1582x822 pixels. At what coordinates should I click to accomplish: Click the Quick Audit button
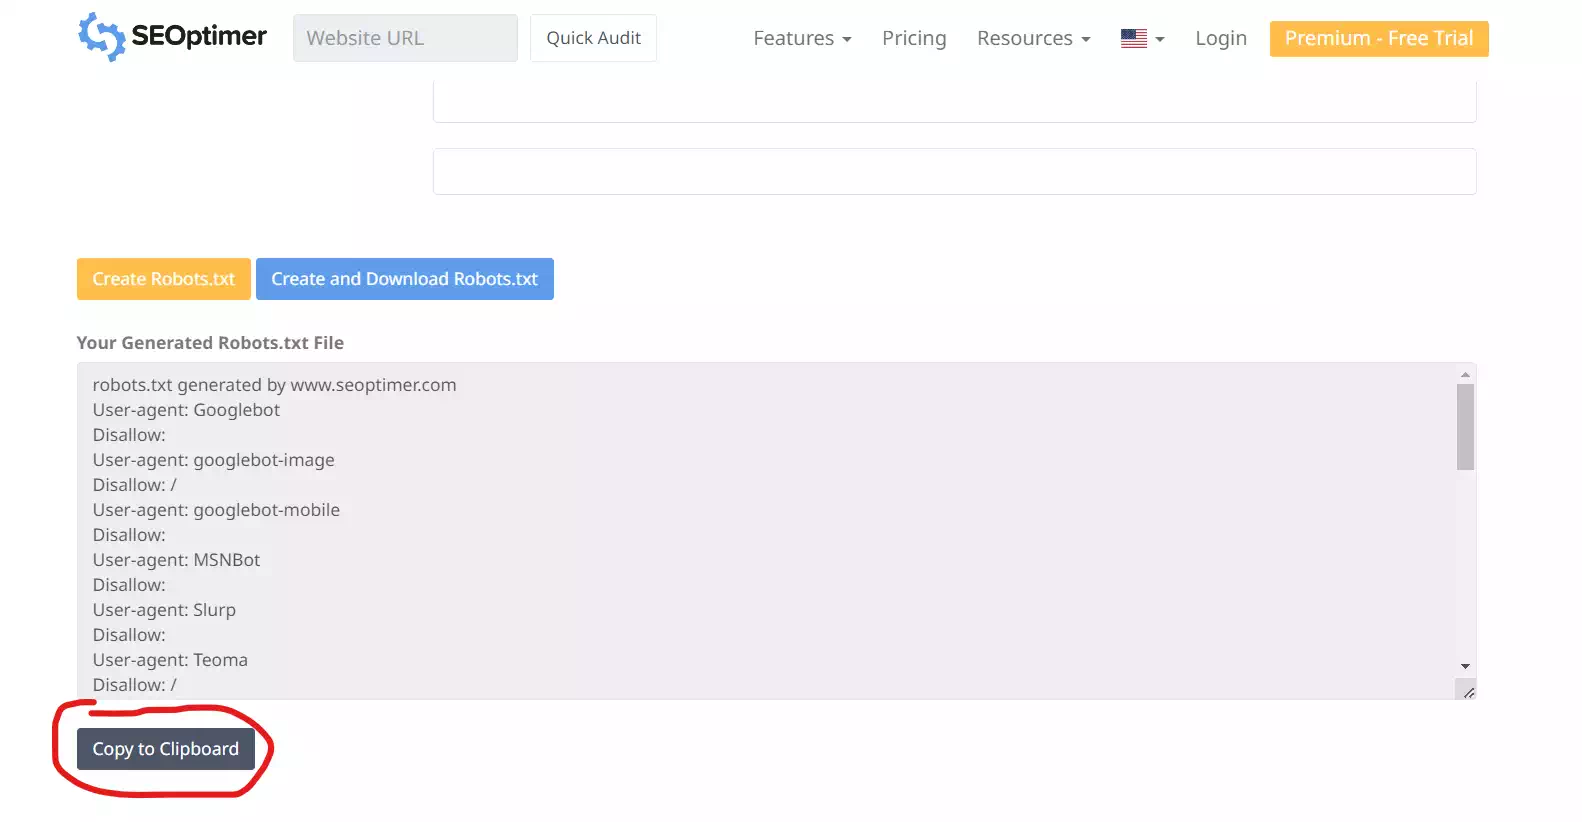click(x=593, y=38)
